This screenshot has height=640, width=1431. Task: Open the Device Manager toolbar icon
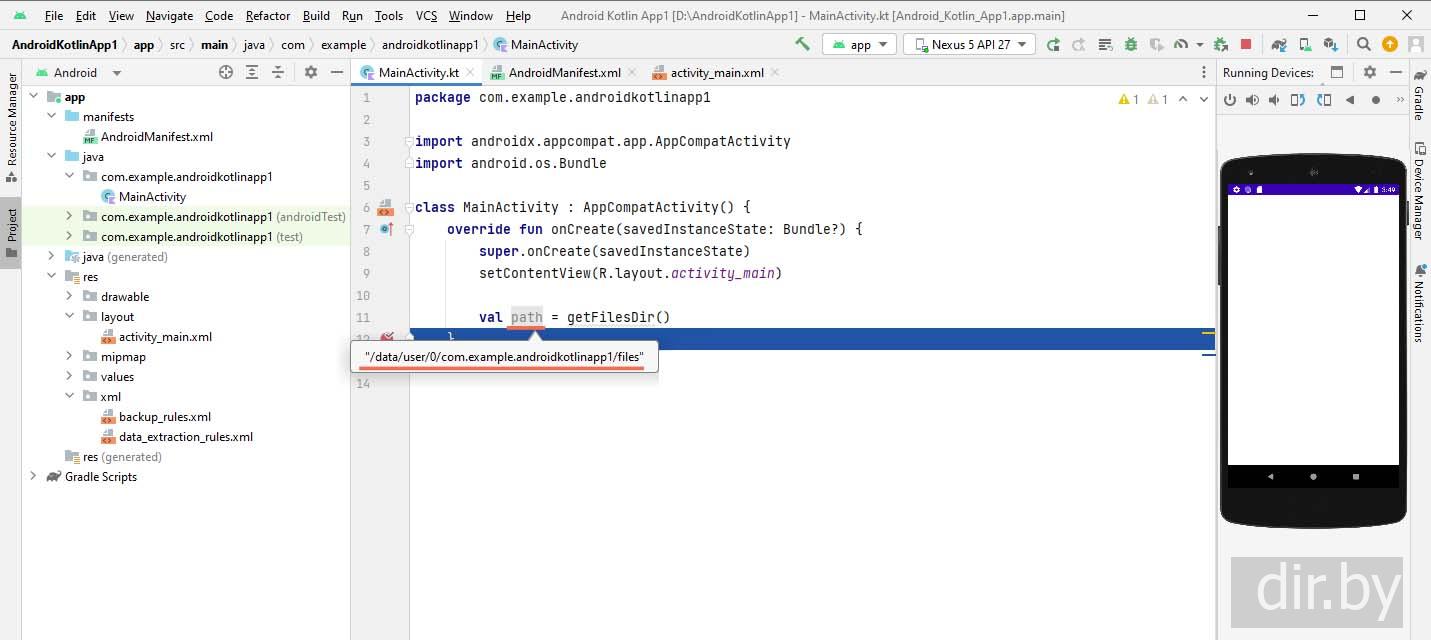(1304, 44)
